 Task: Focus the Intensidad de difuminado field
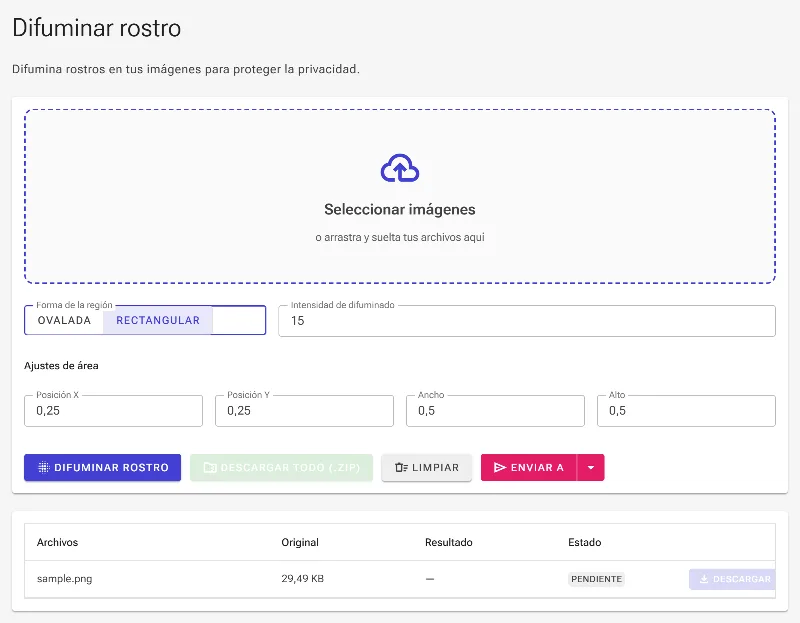[x=527, y=321]
